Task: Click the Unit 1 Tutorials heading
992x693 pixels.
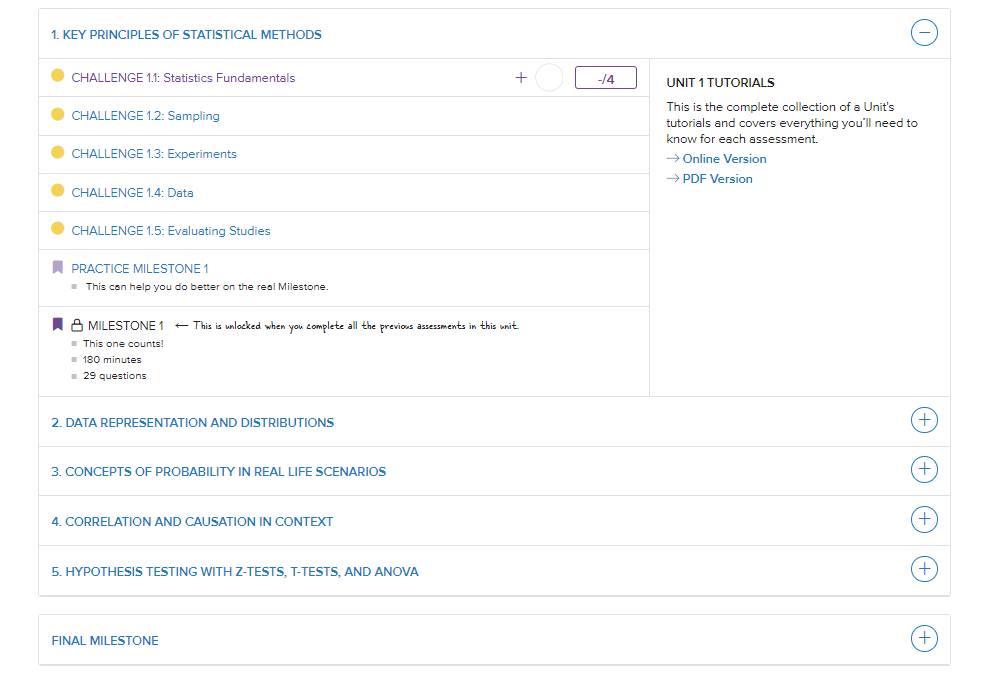Action: tap(721, 83)
